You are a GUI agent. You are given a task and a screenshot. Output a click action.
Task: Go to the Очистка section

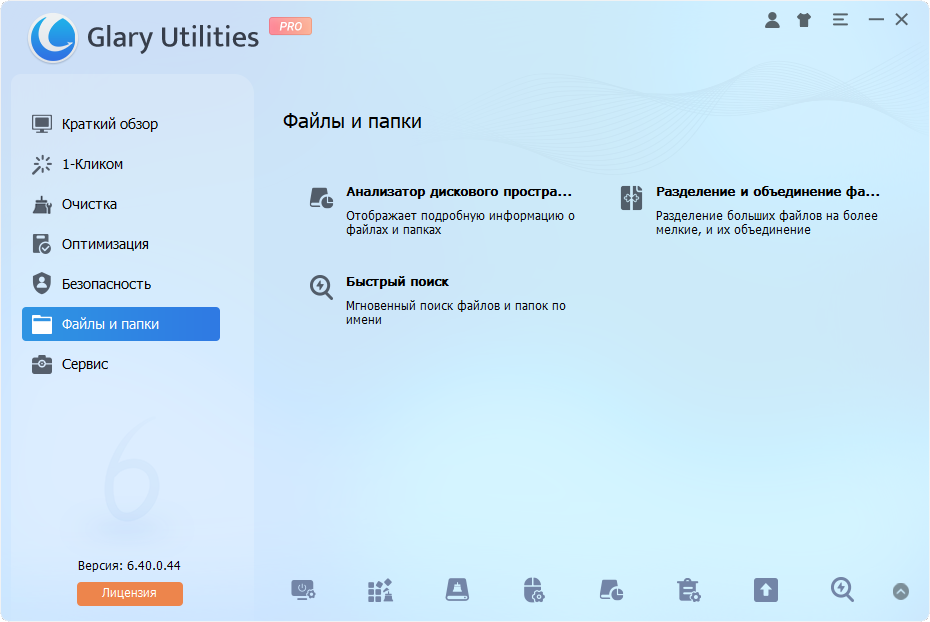pyautogui.click(x=89, y=204)
